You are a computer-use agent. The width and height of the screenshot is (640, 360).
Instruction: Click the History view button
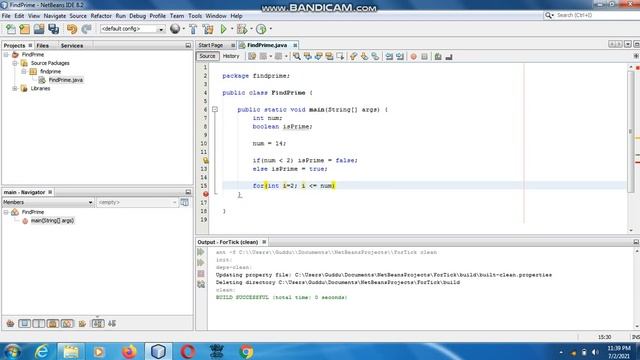pyautogui.click(x=231, y=56)
